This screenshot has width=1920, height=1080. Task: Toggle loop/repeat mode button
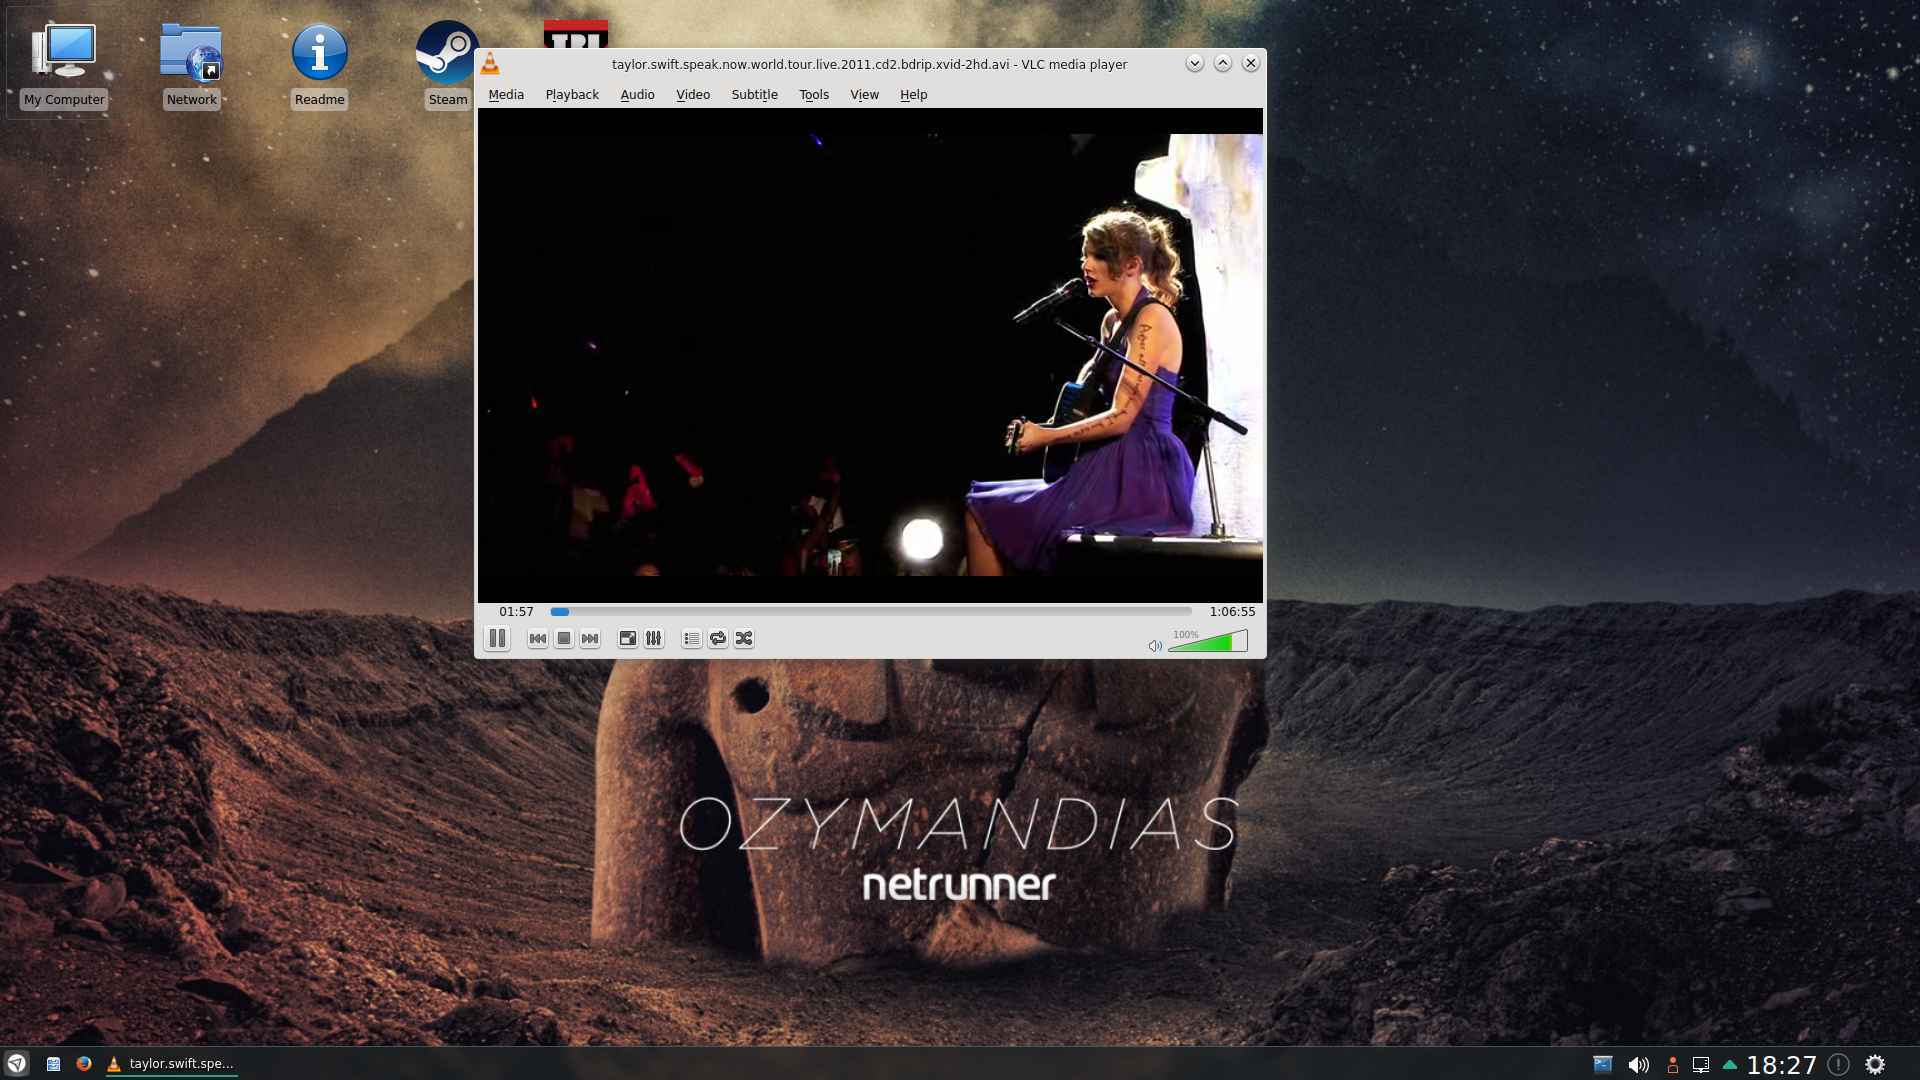[x=718, y=638]
